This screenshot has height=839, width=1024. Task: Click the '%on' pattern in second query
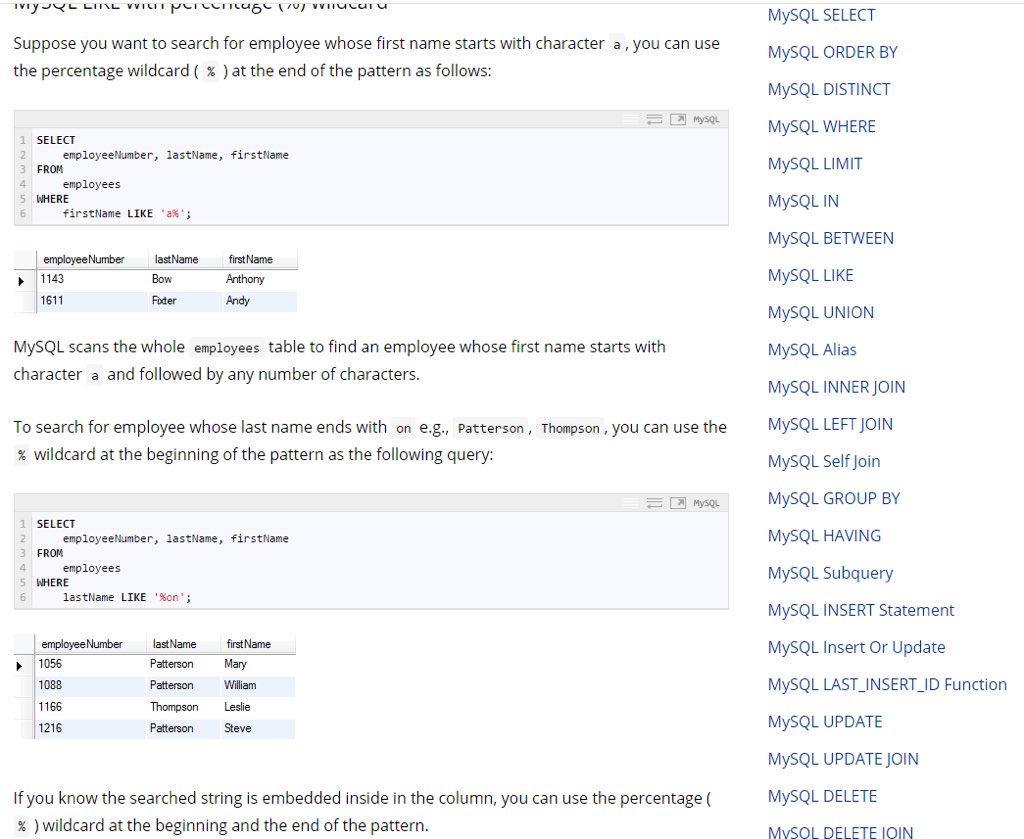pos(170,597)
